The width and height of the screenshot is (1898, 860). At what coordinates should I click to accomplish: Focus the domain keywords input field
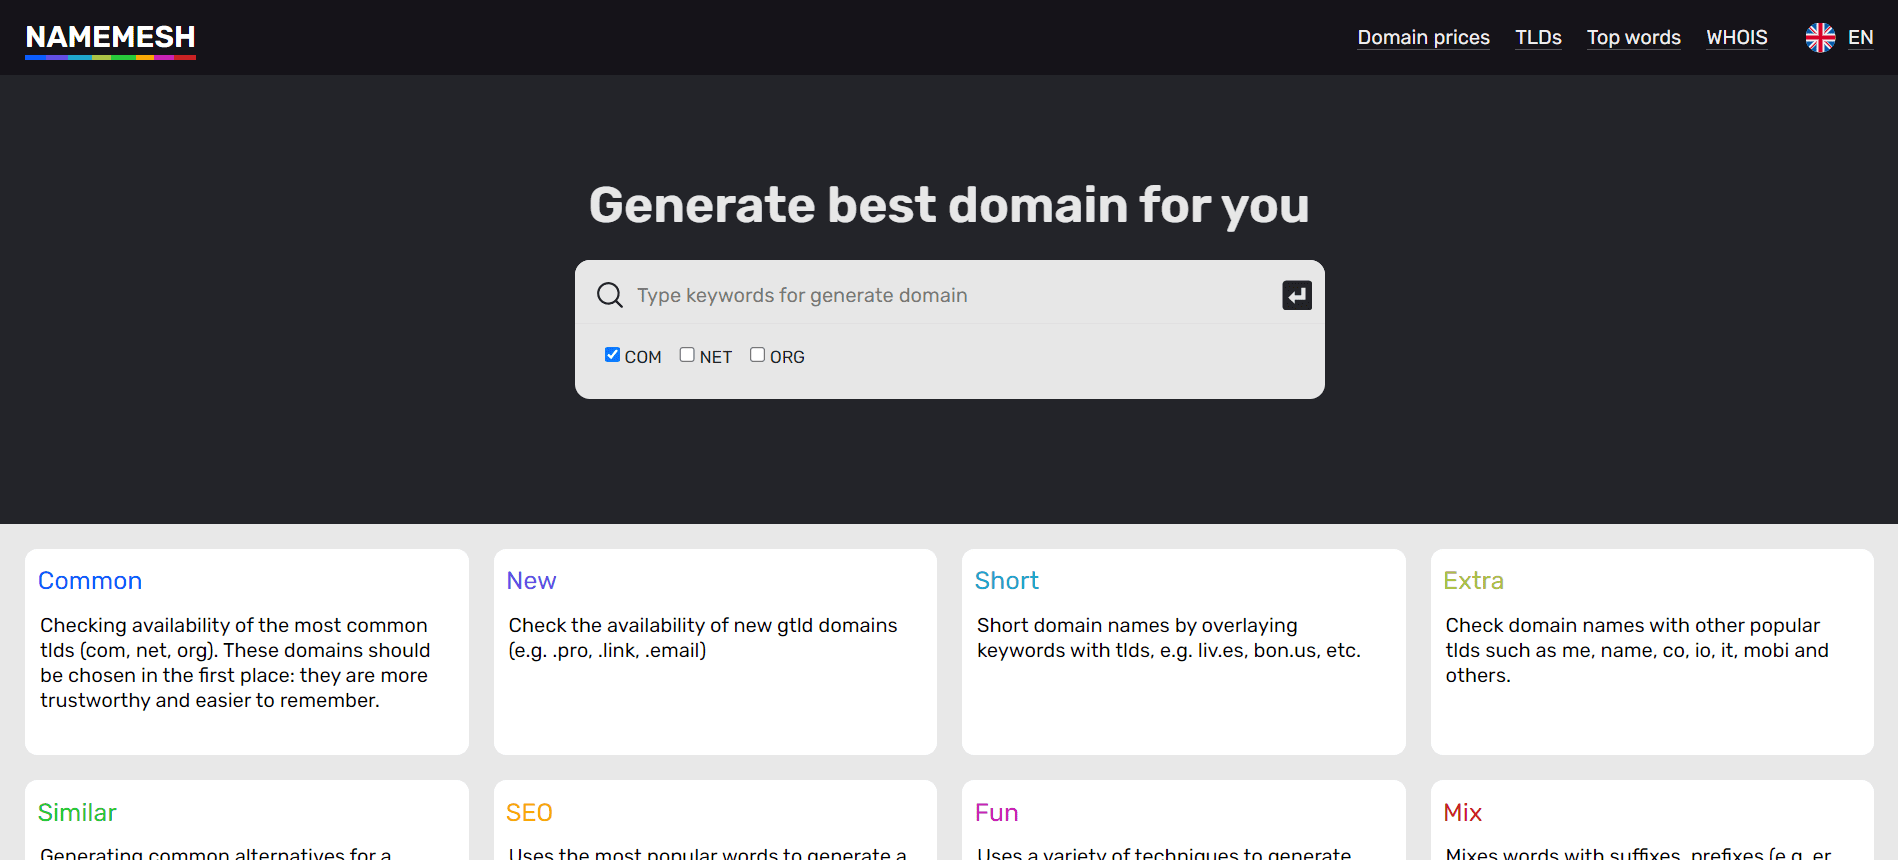[x=950, y=295]
